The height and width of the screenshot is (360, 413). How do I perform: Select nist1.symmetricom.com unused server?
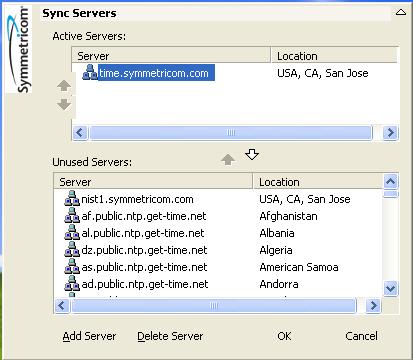(x=137, y=199)
